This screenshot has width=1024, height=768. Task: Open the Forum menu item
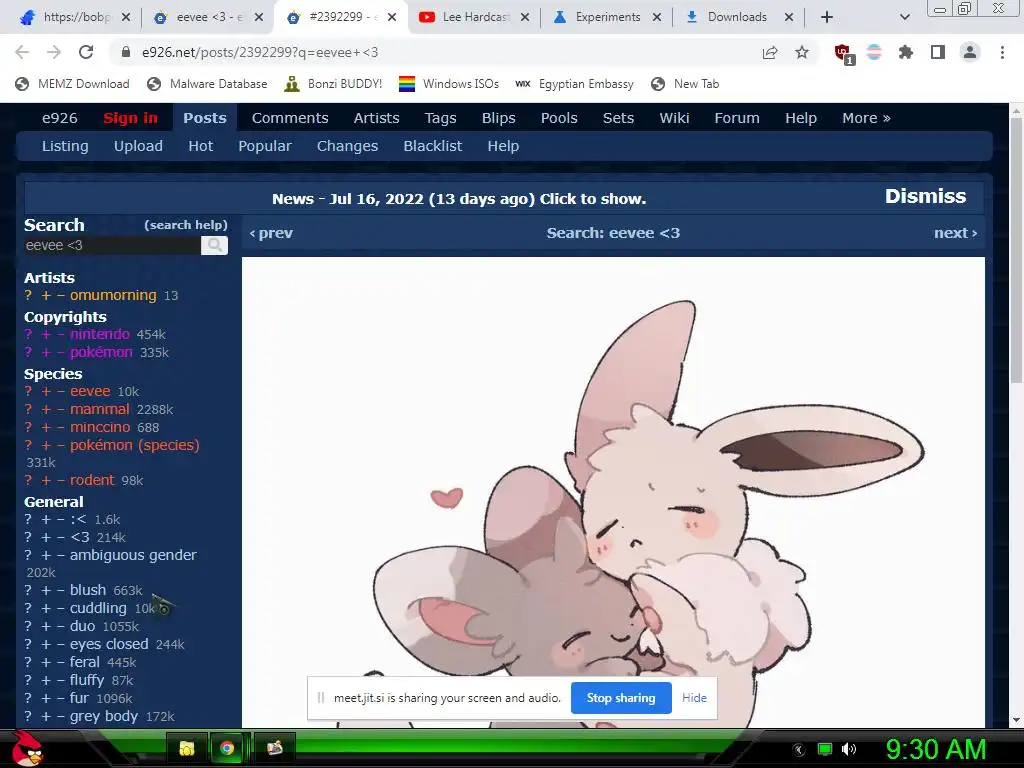737,118
